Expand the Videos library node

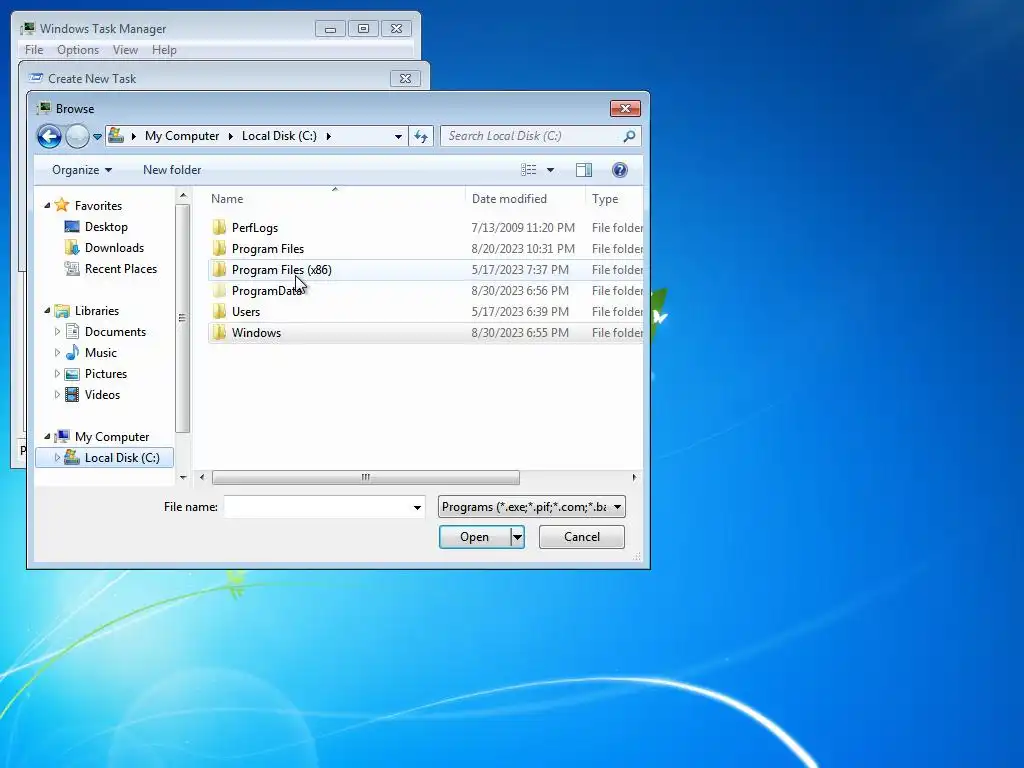[x=57, y=394]
